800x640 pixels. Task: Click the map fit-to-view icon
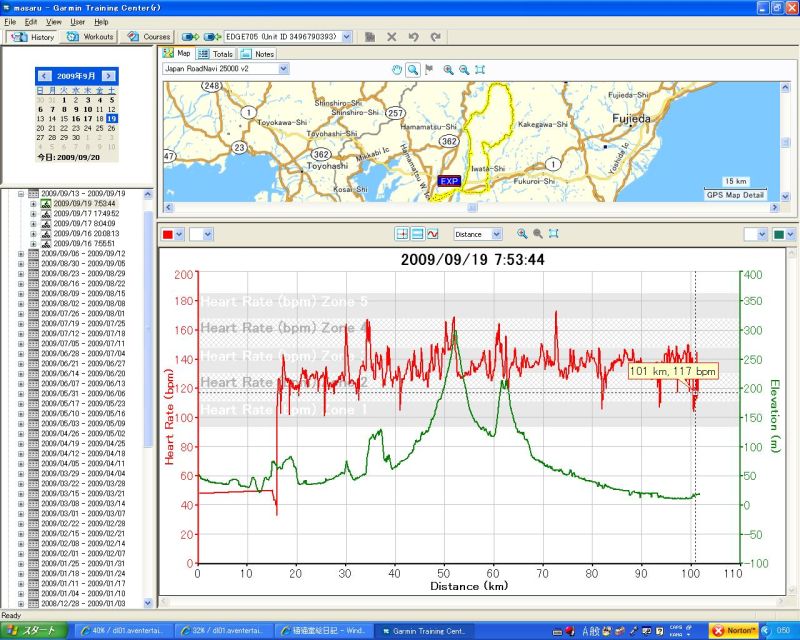click(x=480, y=70)
